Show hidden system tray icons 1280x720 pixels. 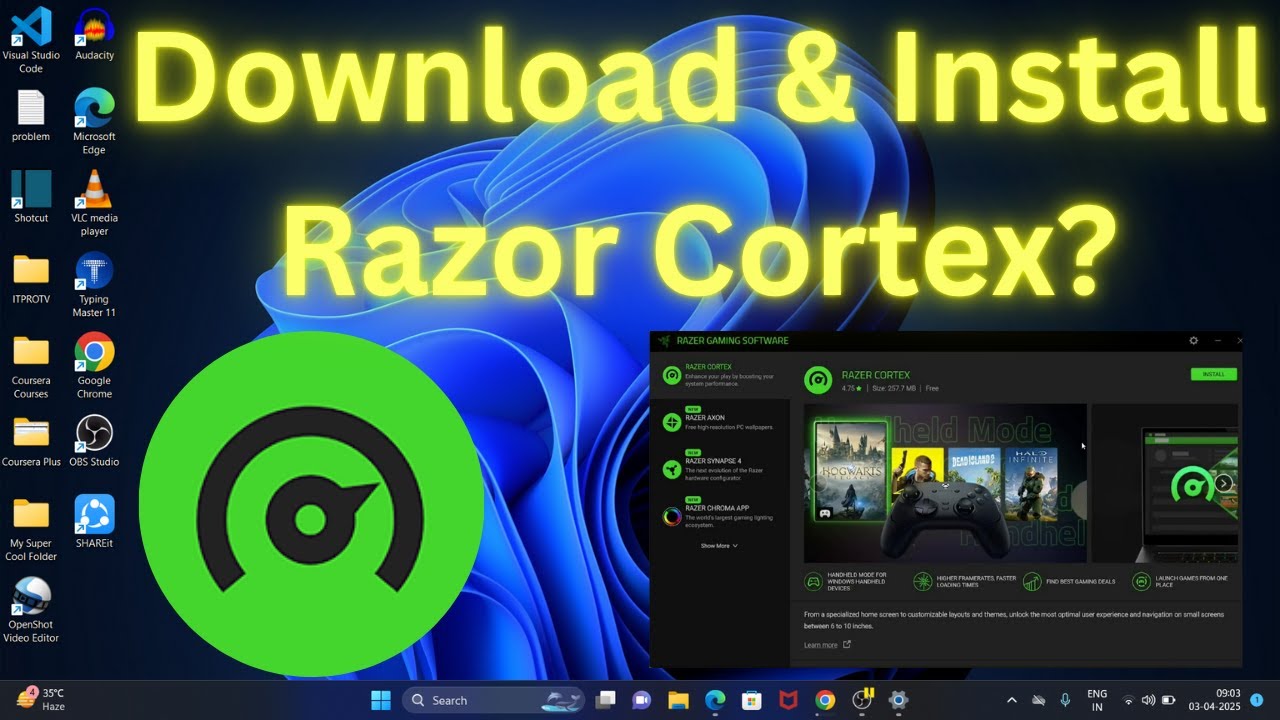tap(1011, 700)
